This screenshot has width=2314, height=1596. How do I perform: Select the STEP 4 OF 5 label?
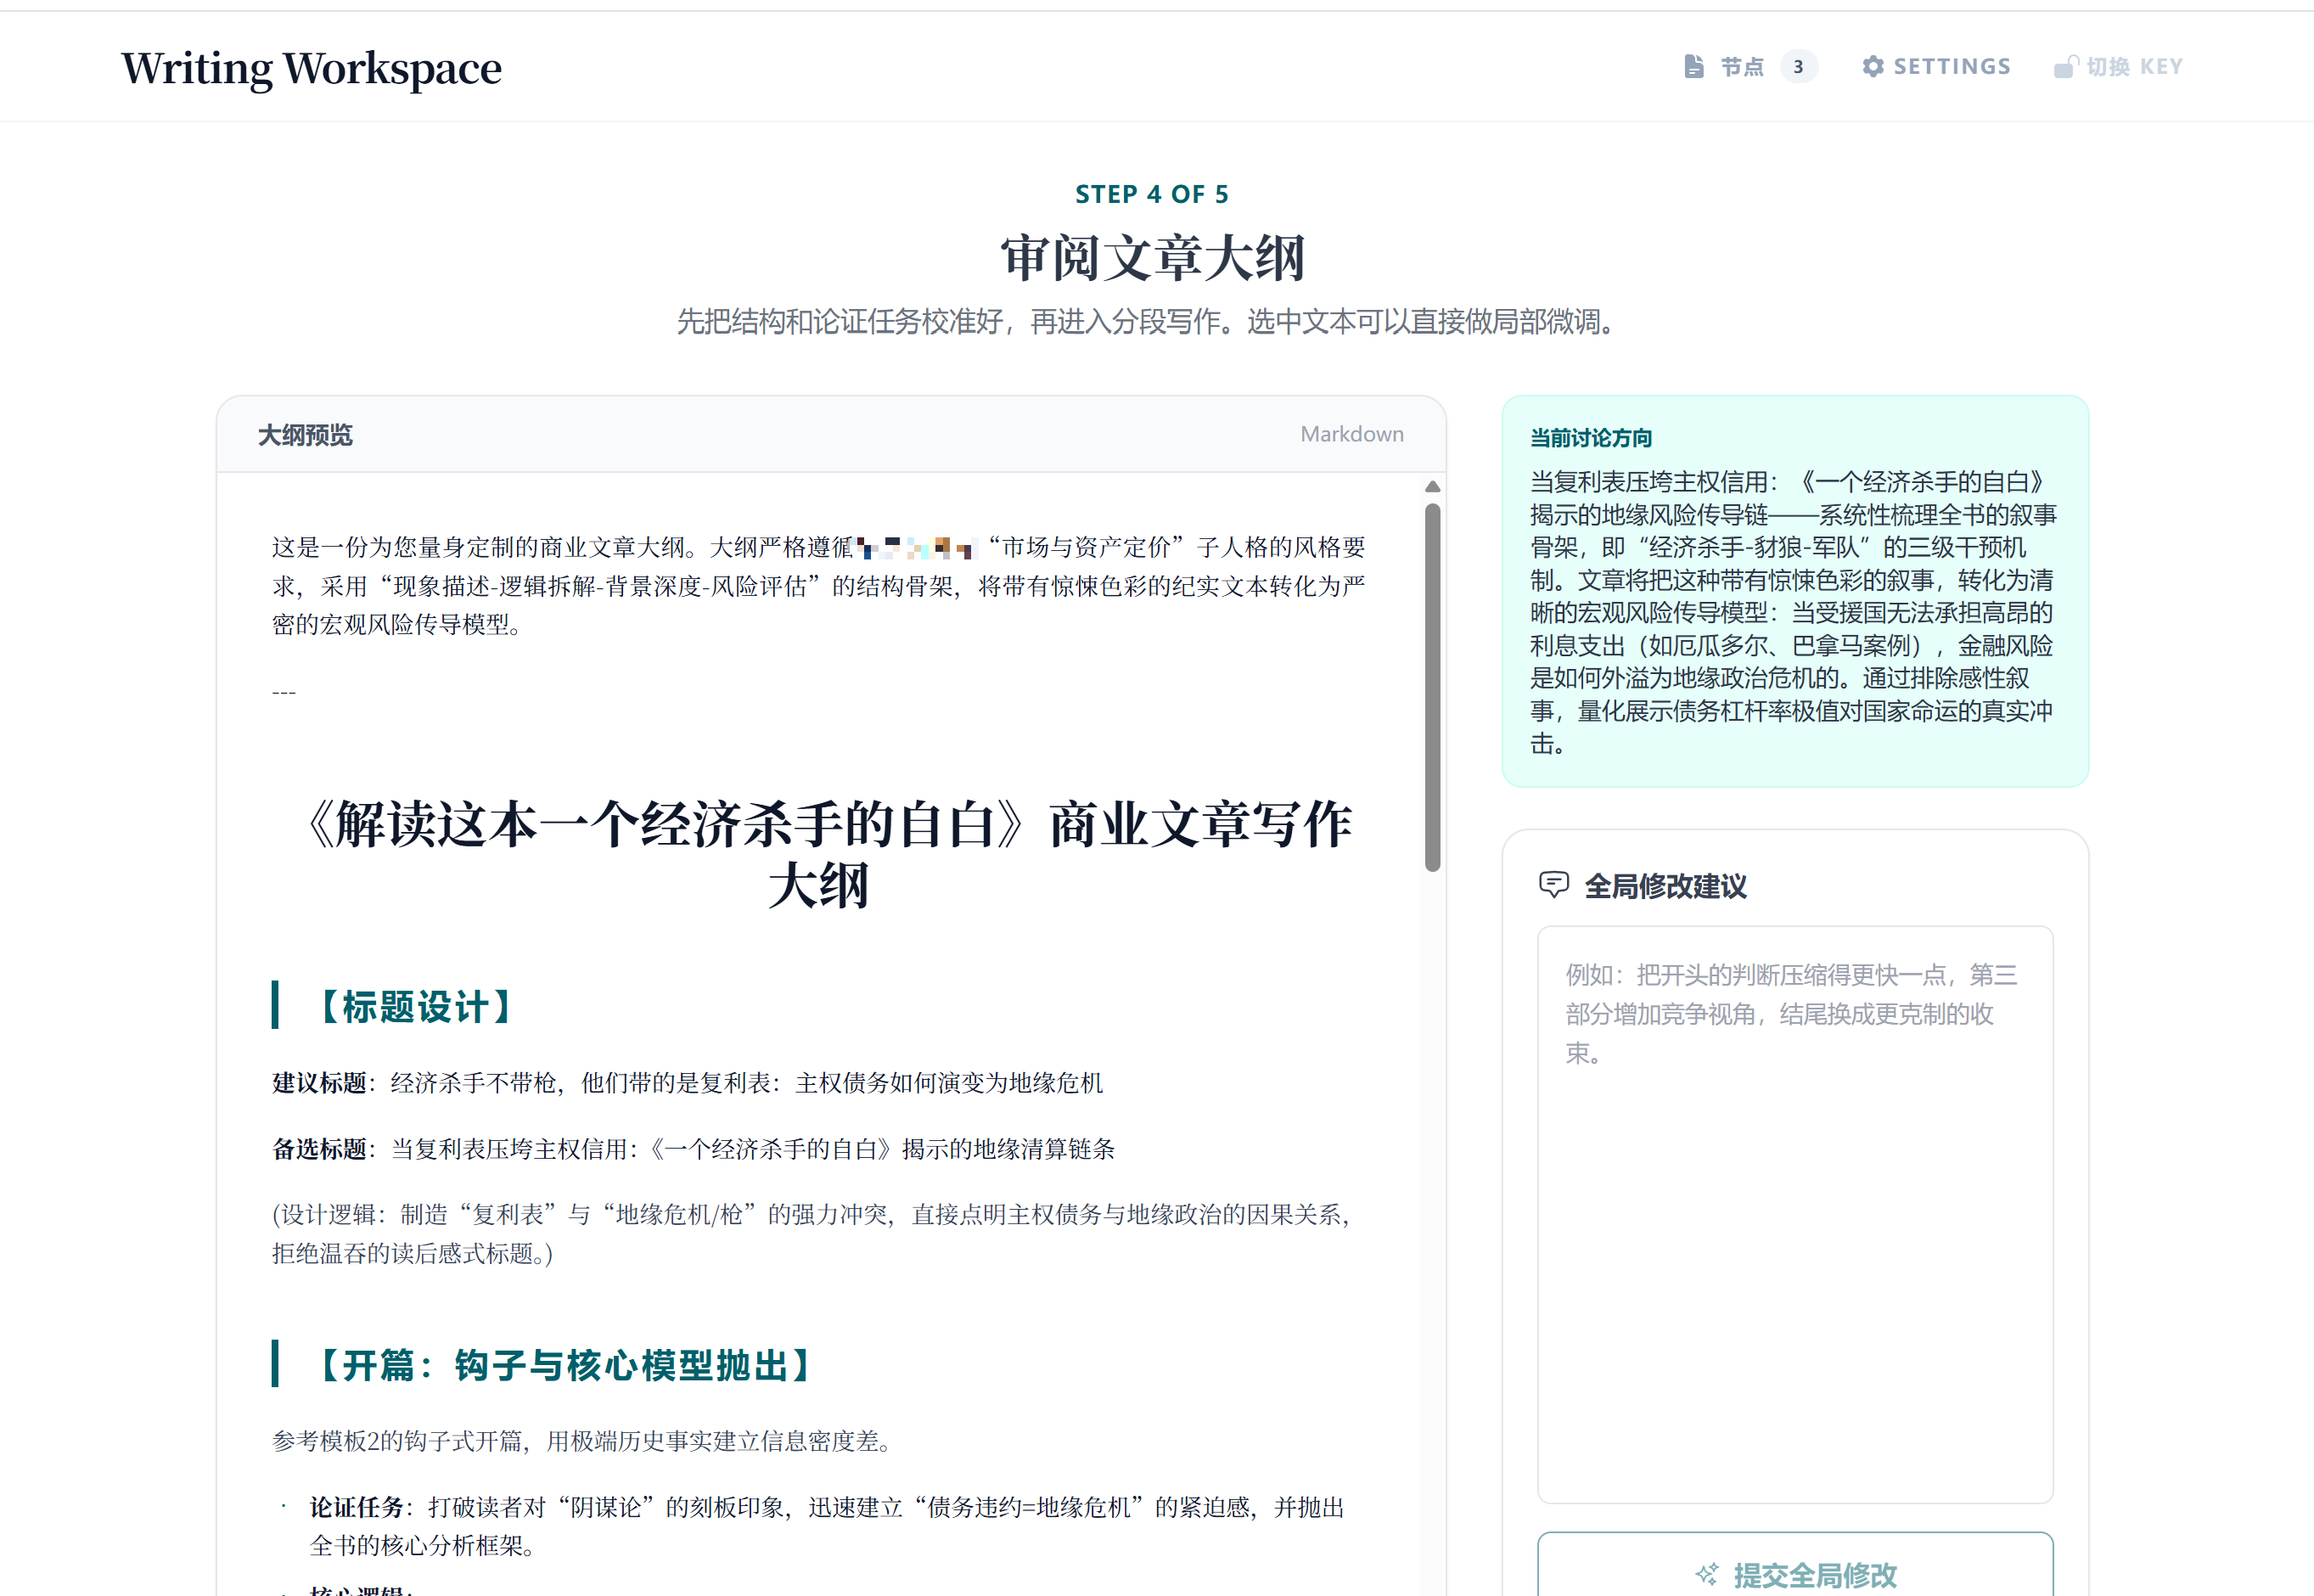[1153, 193]
